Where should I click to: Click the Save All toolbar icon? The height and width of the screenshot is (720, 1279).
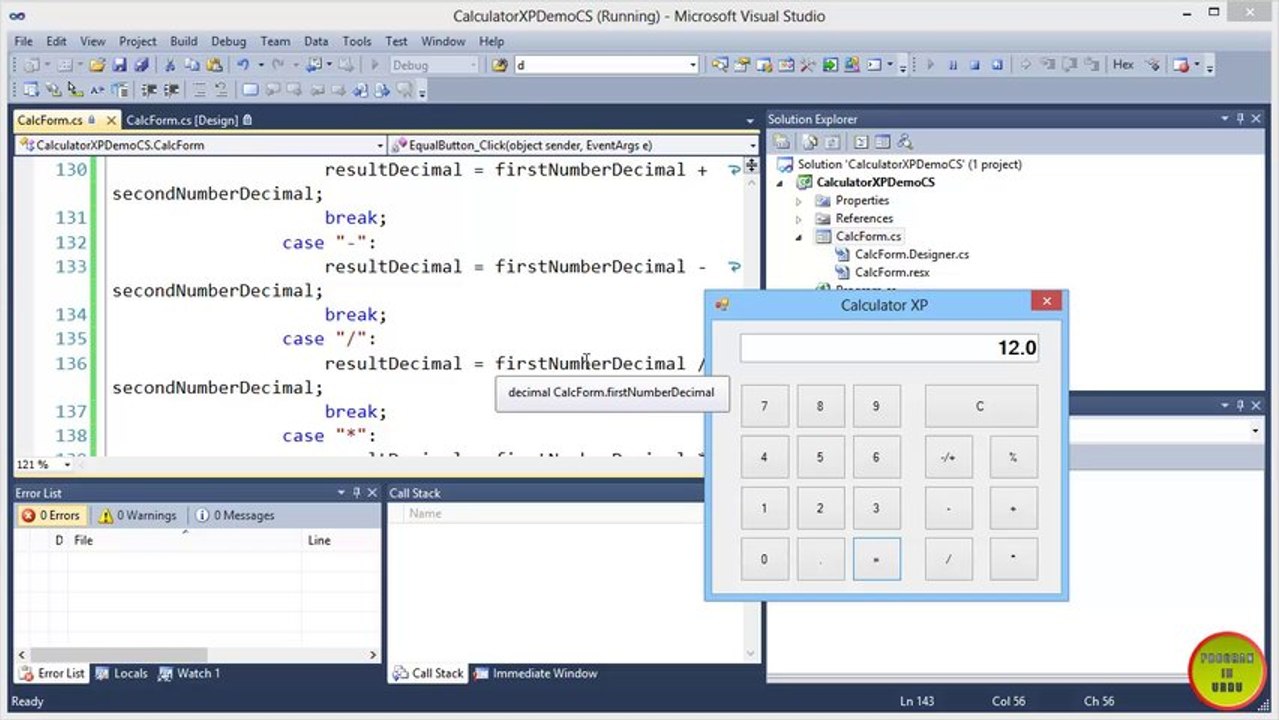141,65
